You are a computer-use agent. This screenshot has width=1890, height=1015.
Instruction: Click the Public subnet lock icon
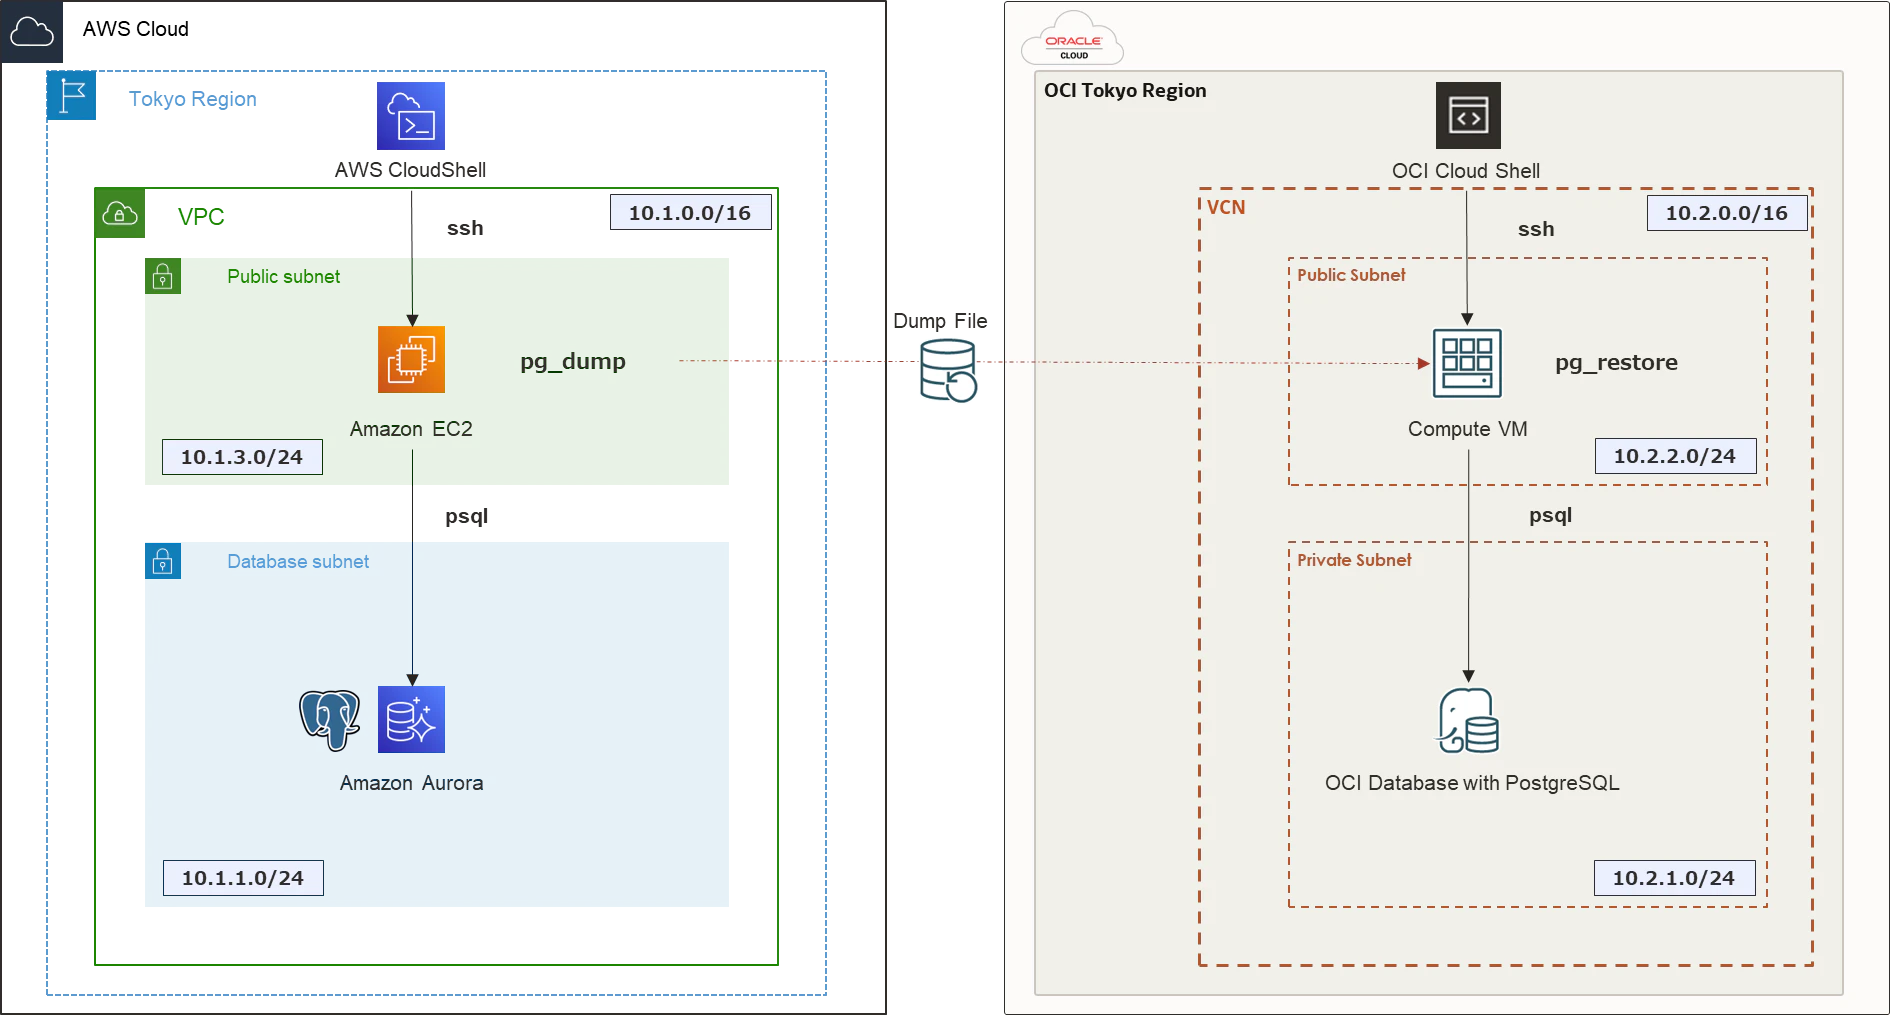[163, 276]
